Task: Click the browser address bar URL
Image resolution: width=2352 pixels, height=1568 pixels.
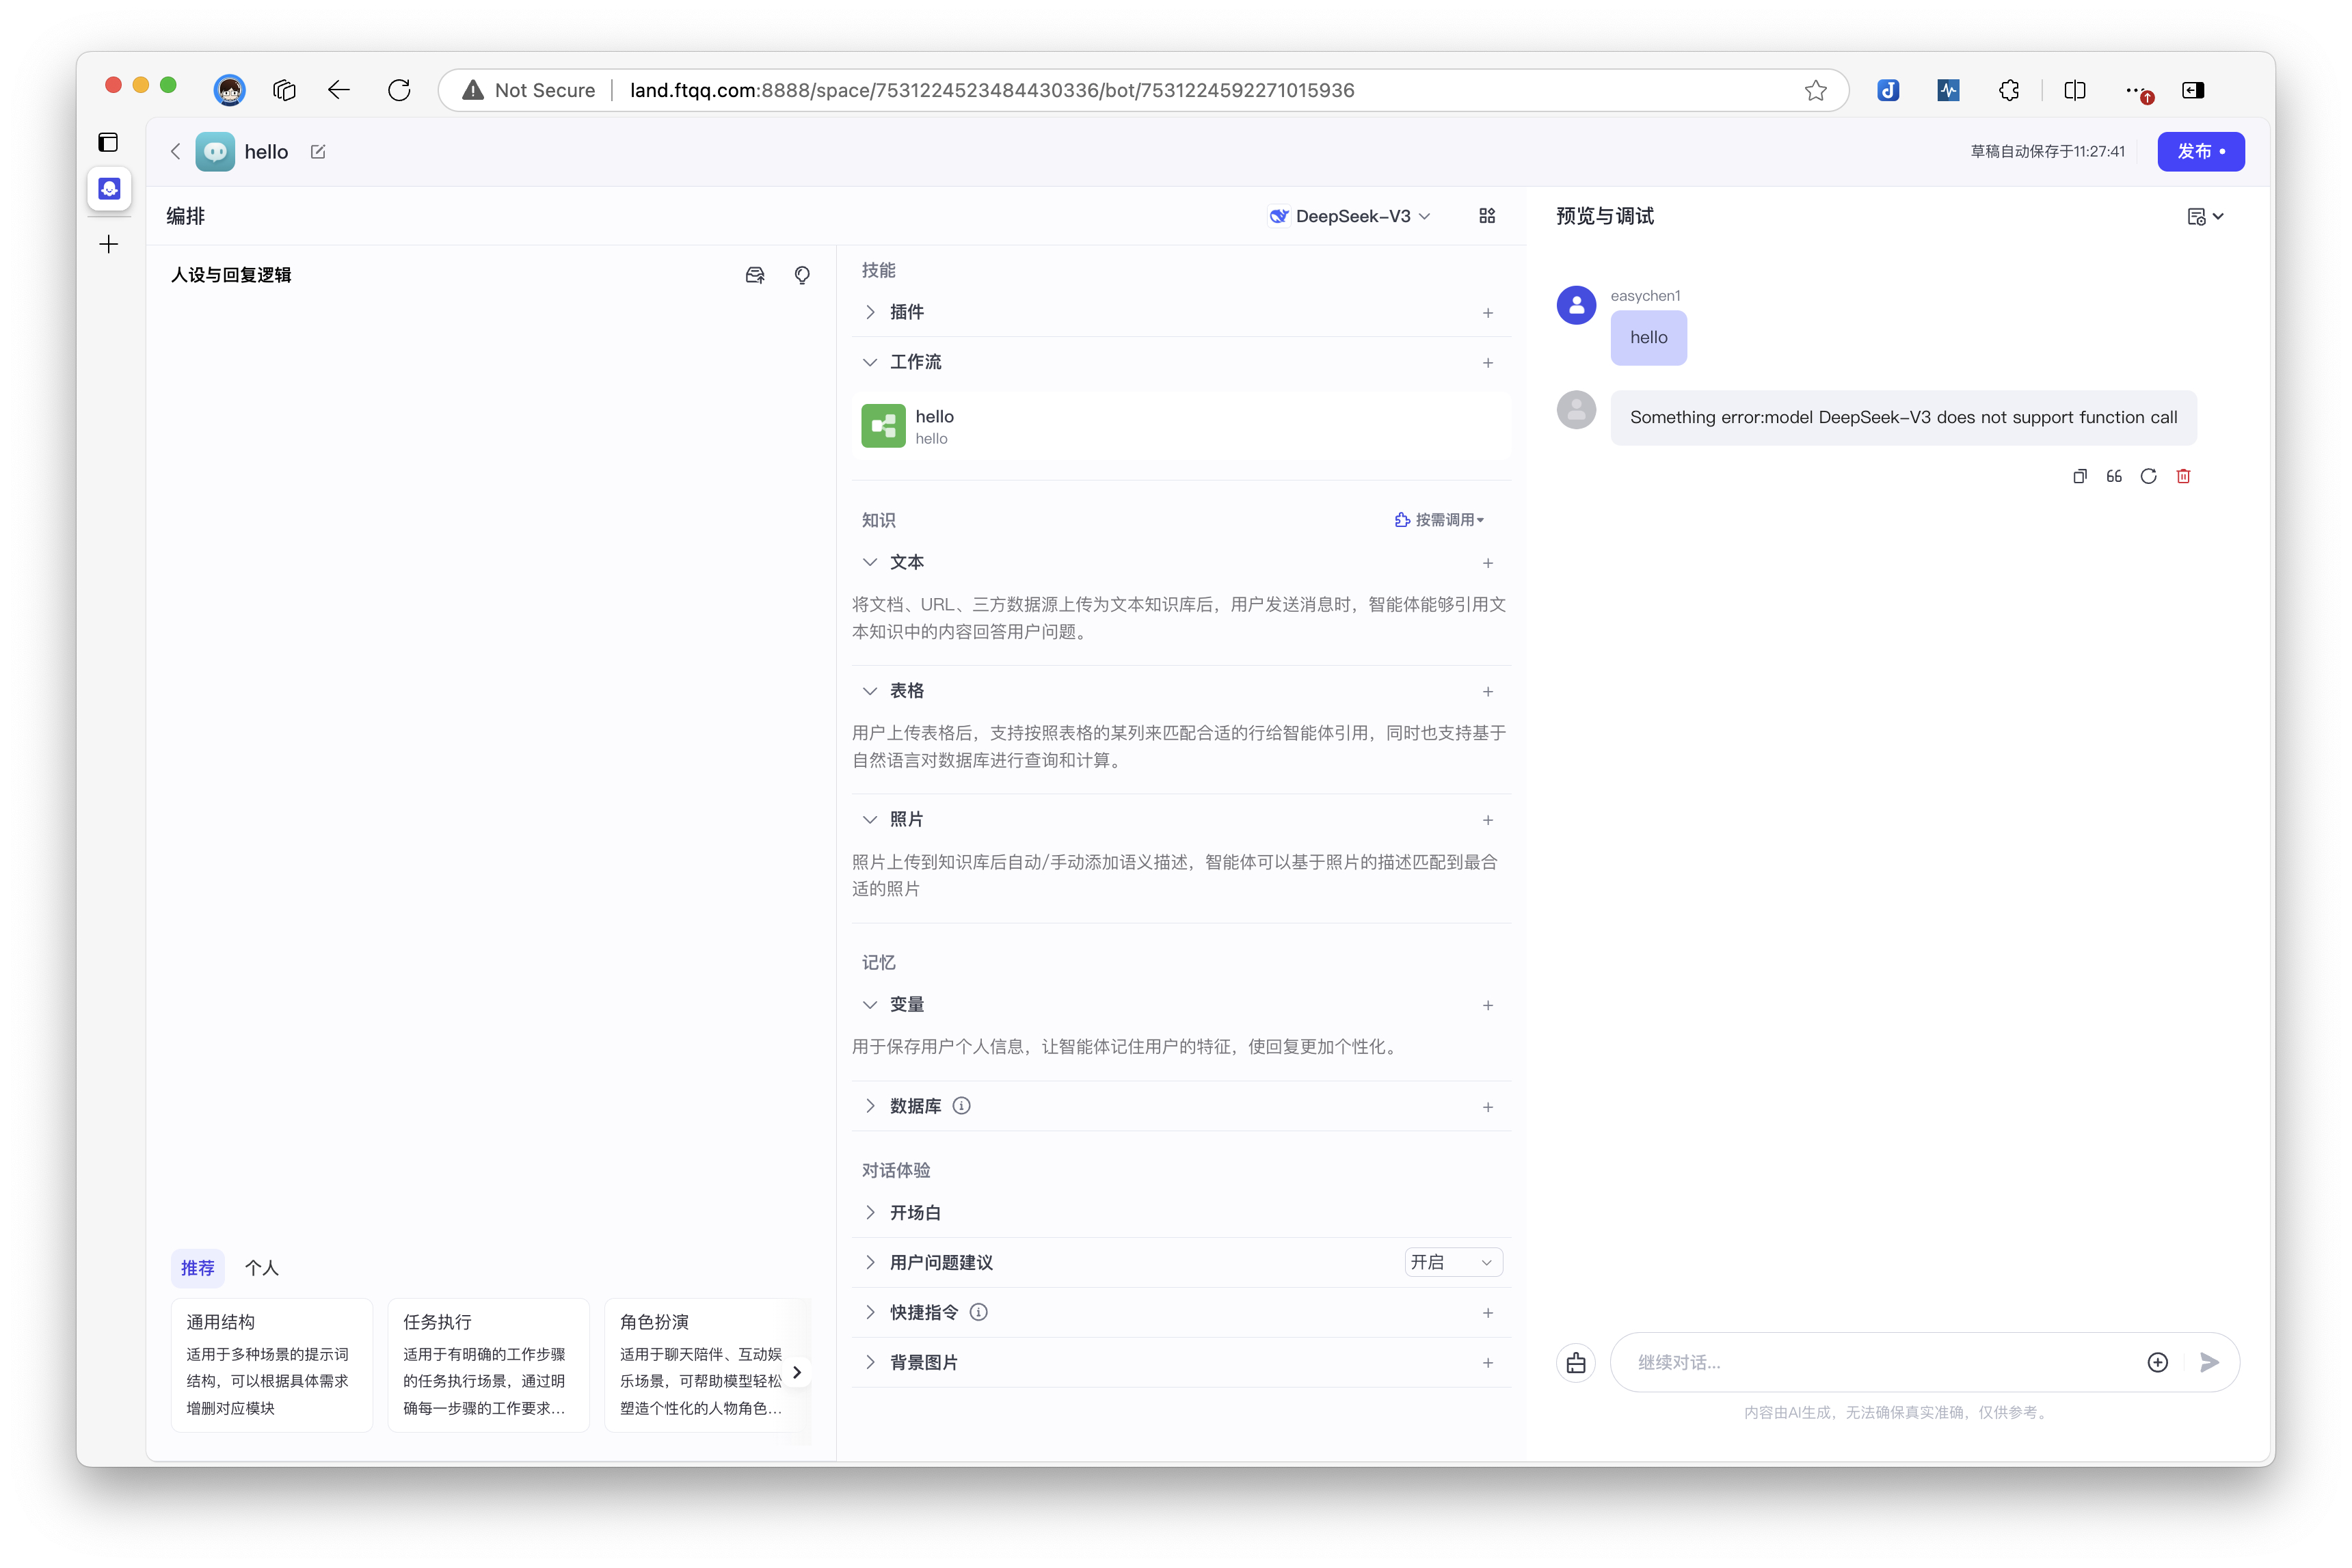Action: pyautogui.click(x=992, y=90)
